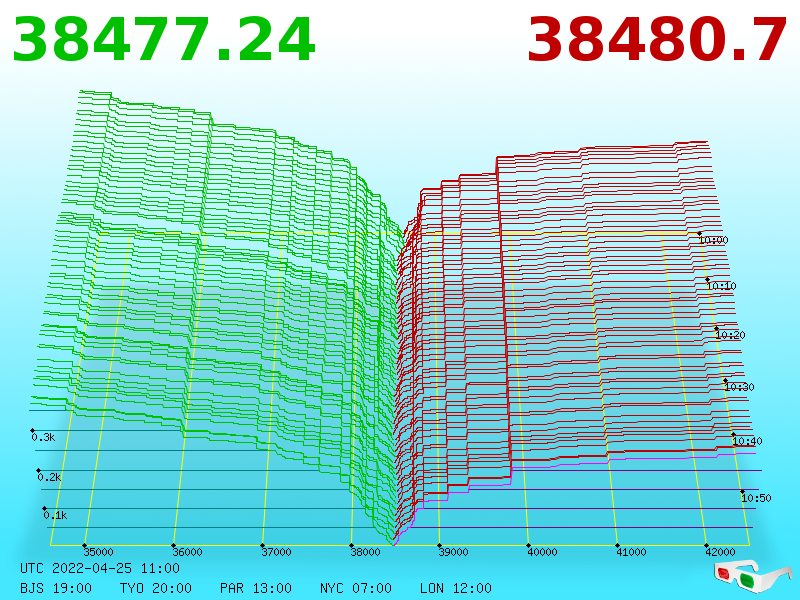Click the 0.1k depth axis label
Viewport: 800px width, 600px height.
[56, 515]
